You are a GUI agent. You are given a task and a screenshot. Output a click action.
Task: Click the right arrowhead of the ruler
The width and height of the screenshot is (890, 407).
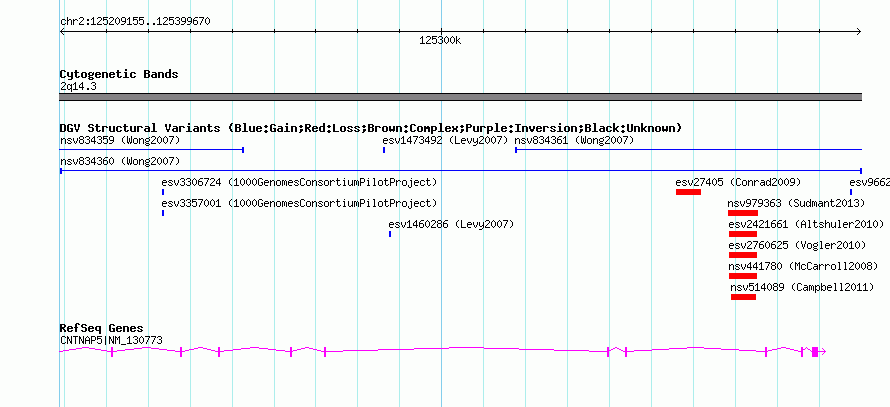pos(859,32)
